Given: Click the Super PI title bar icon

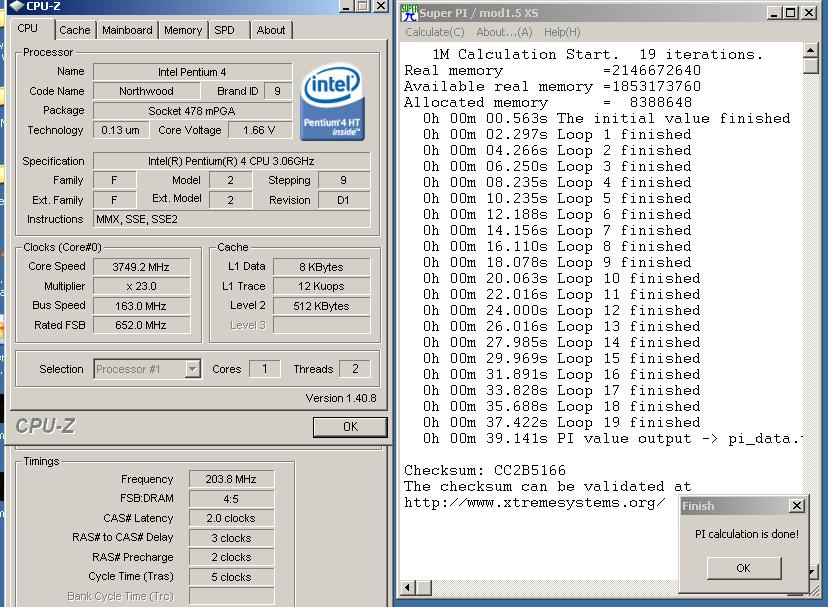Looking at the screenshot, I should tap(409, 12).
